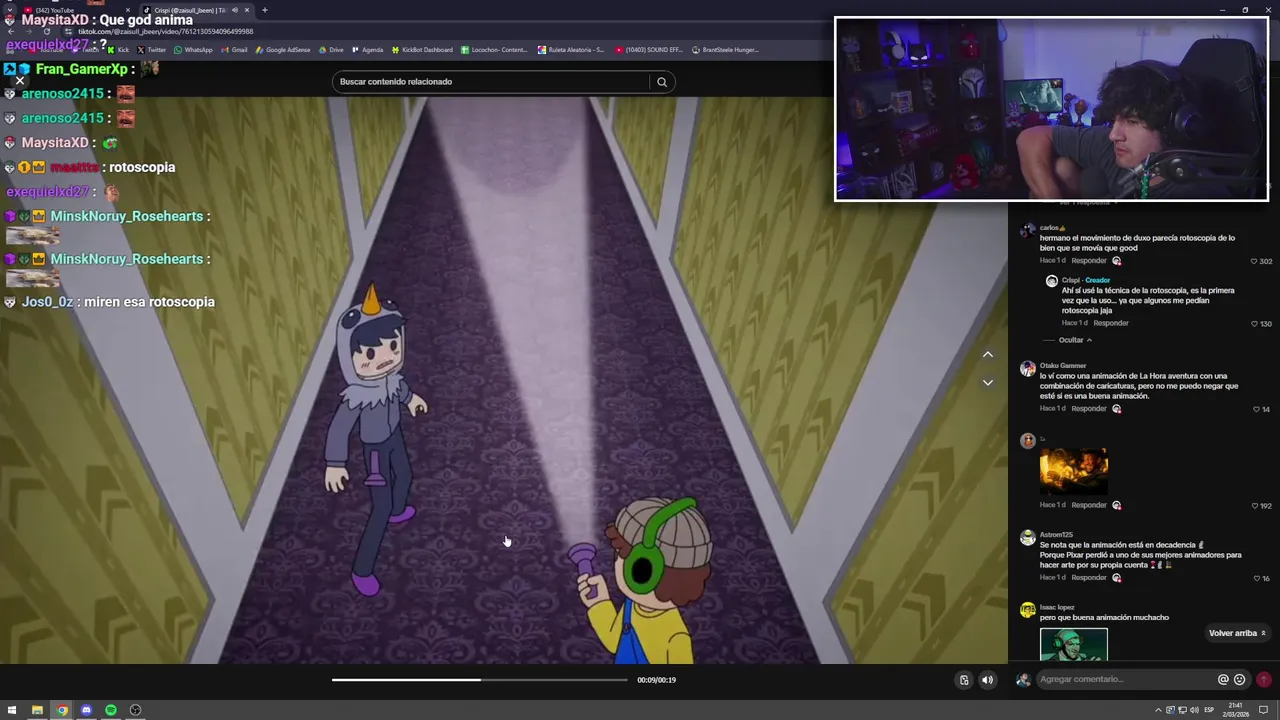
Task: Open the 'Gmail' bookmark
Action: (x=234, y=50)
